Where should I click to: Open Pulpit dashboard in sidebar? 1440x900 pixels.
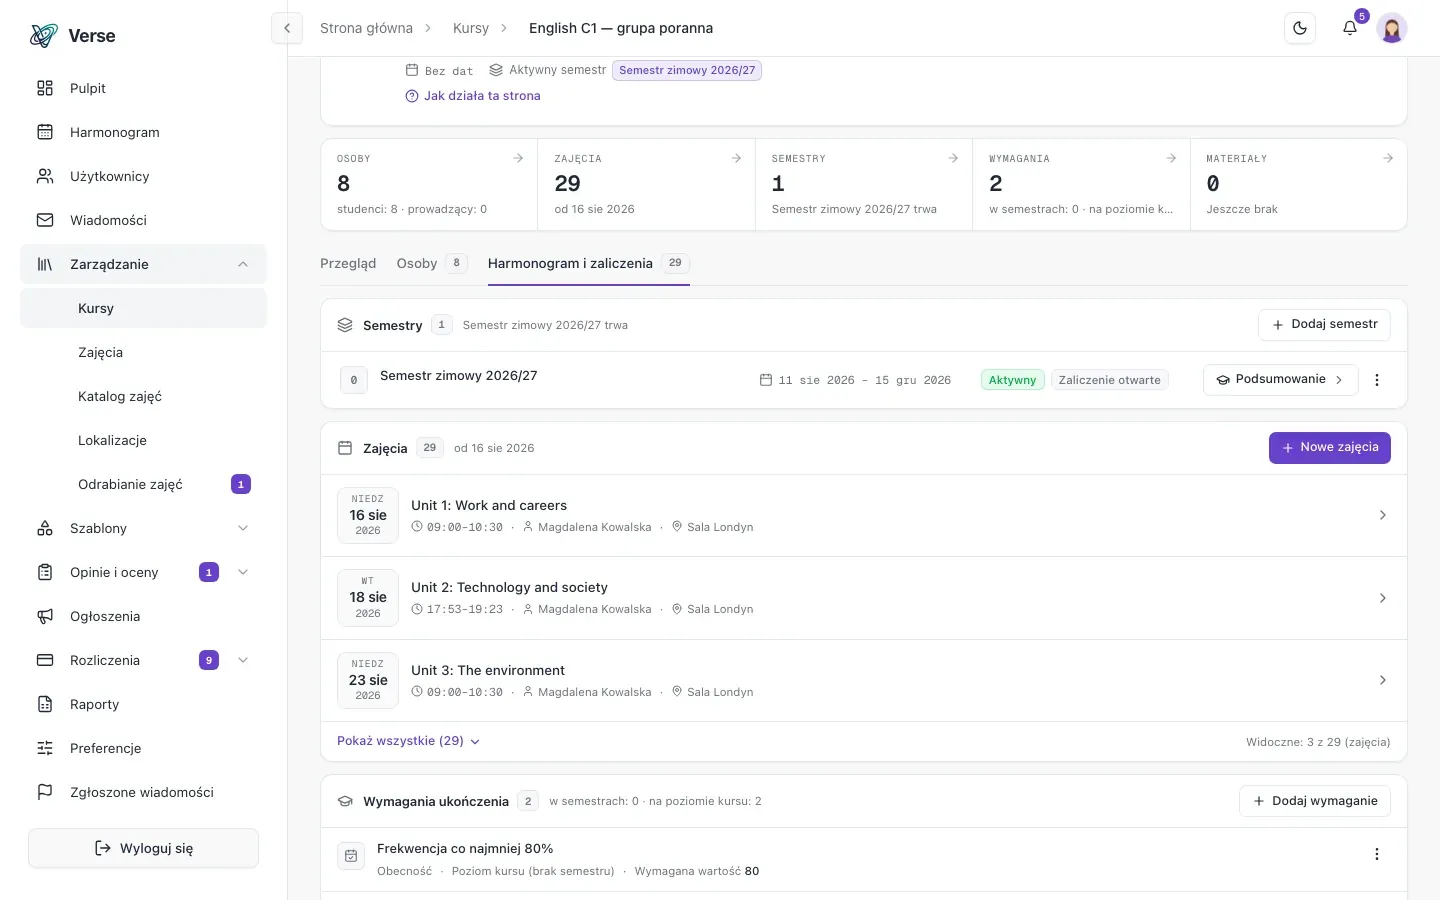click(x=143, y=88)
